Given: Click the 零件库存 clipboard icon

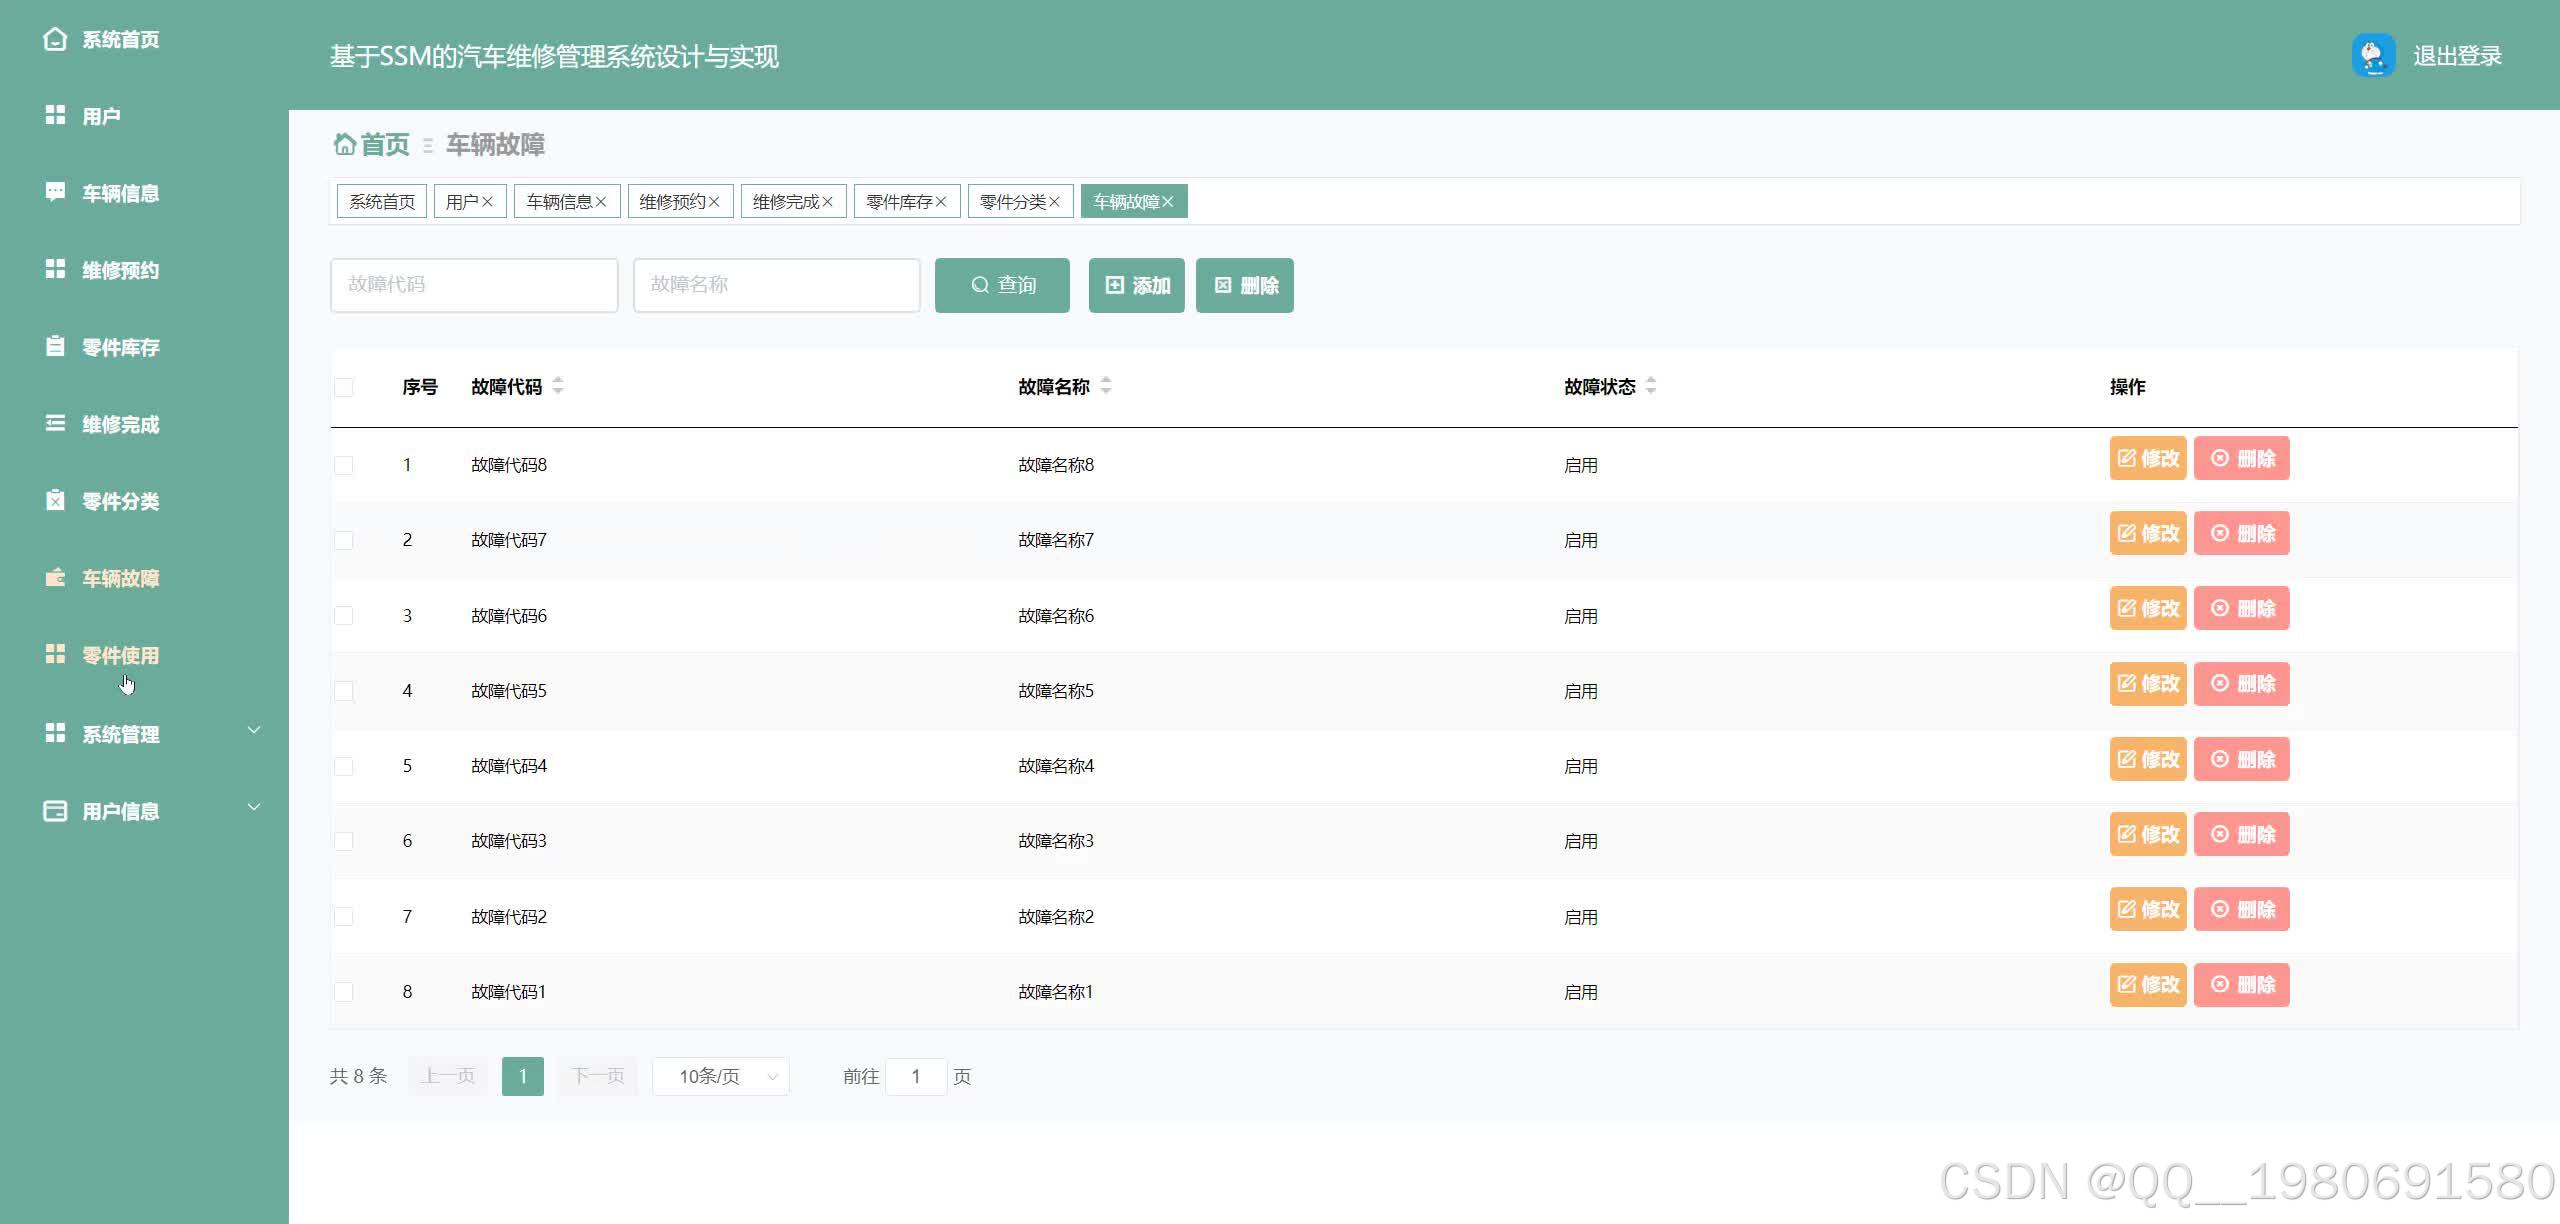Looking at the screenshot, I should [55, 347].
